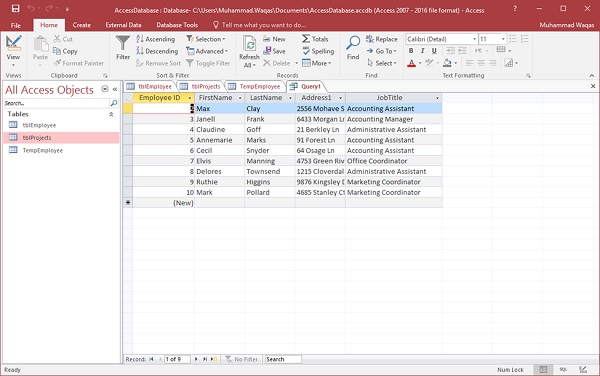The height and width of the screenshot is (376, 600).
Task: Toggle Bold text formatting
Action: [x=411, y=50]
